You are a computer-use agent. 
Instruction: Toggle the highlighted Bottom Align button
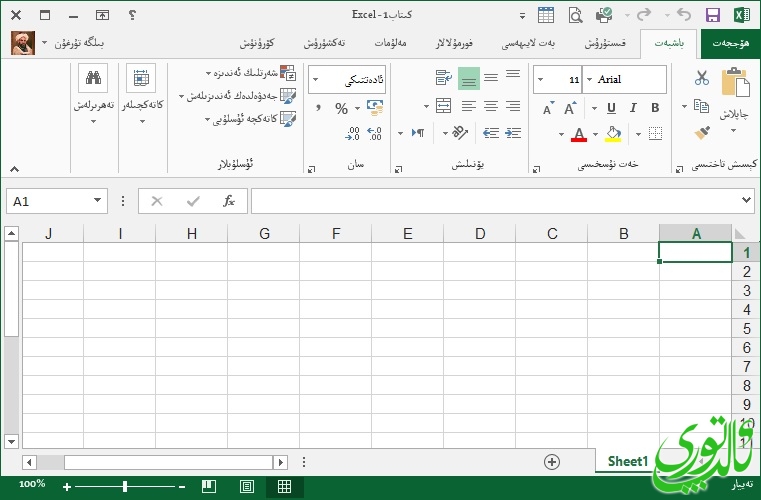click(469, 78)
